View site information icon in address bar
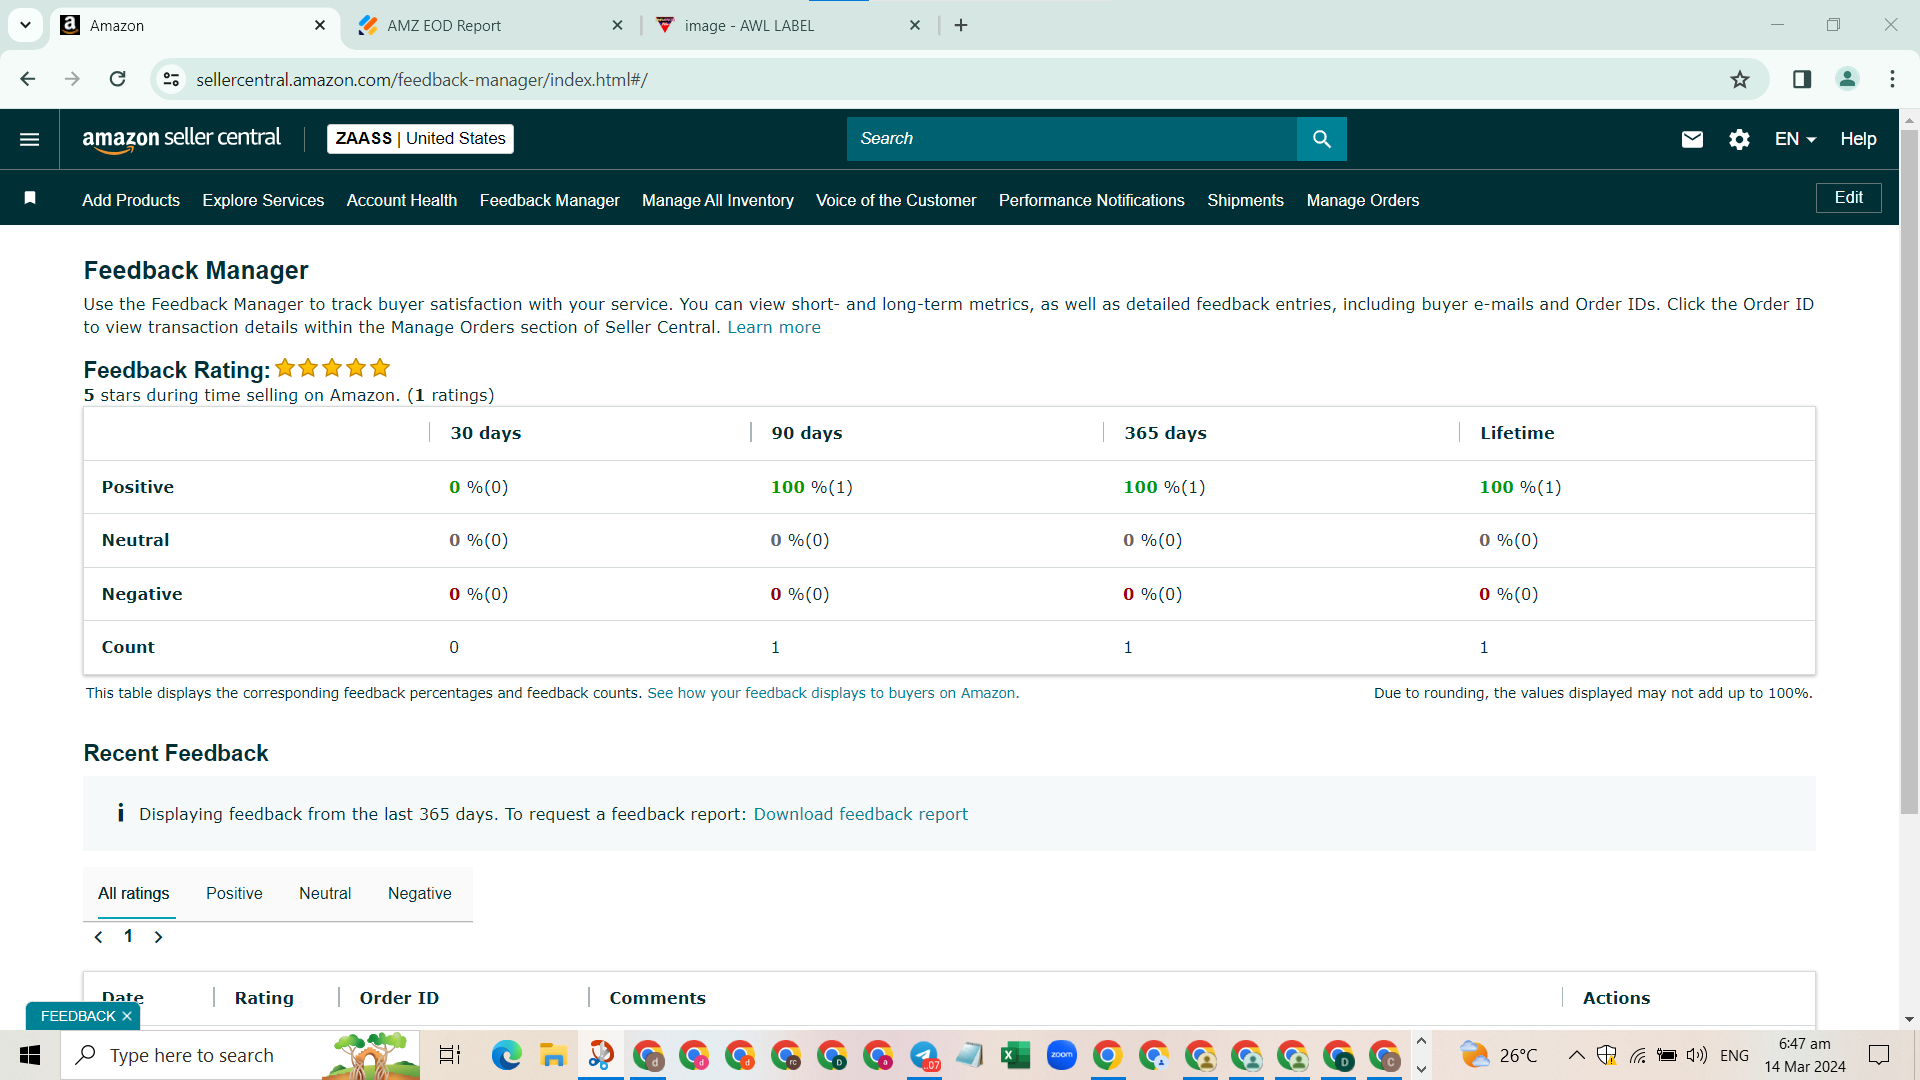 tap(172, 79)
